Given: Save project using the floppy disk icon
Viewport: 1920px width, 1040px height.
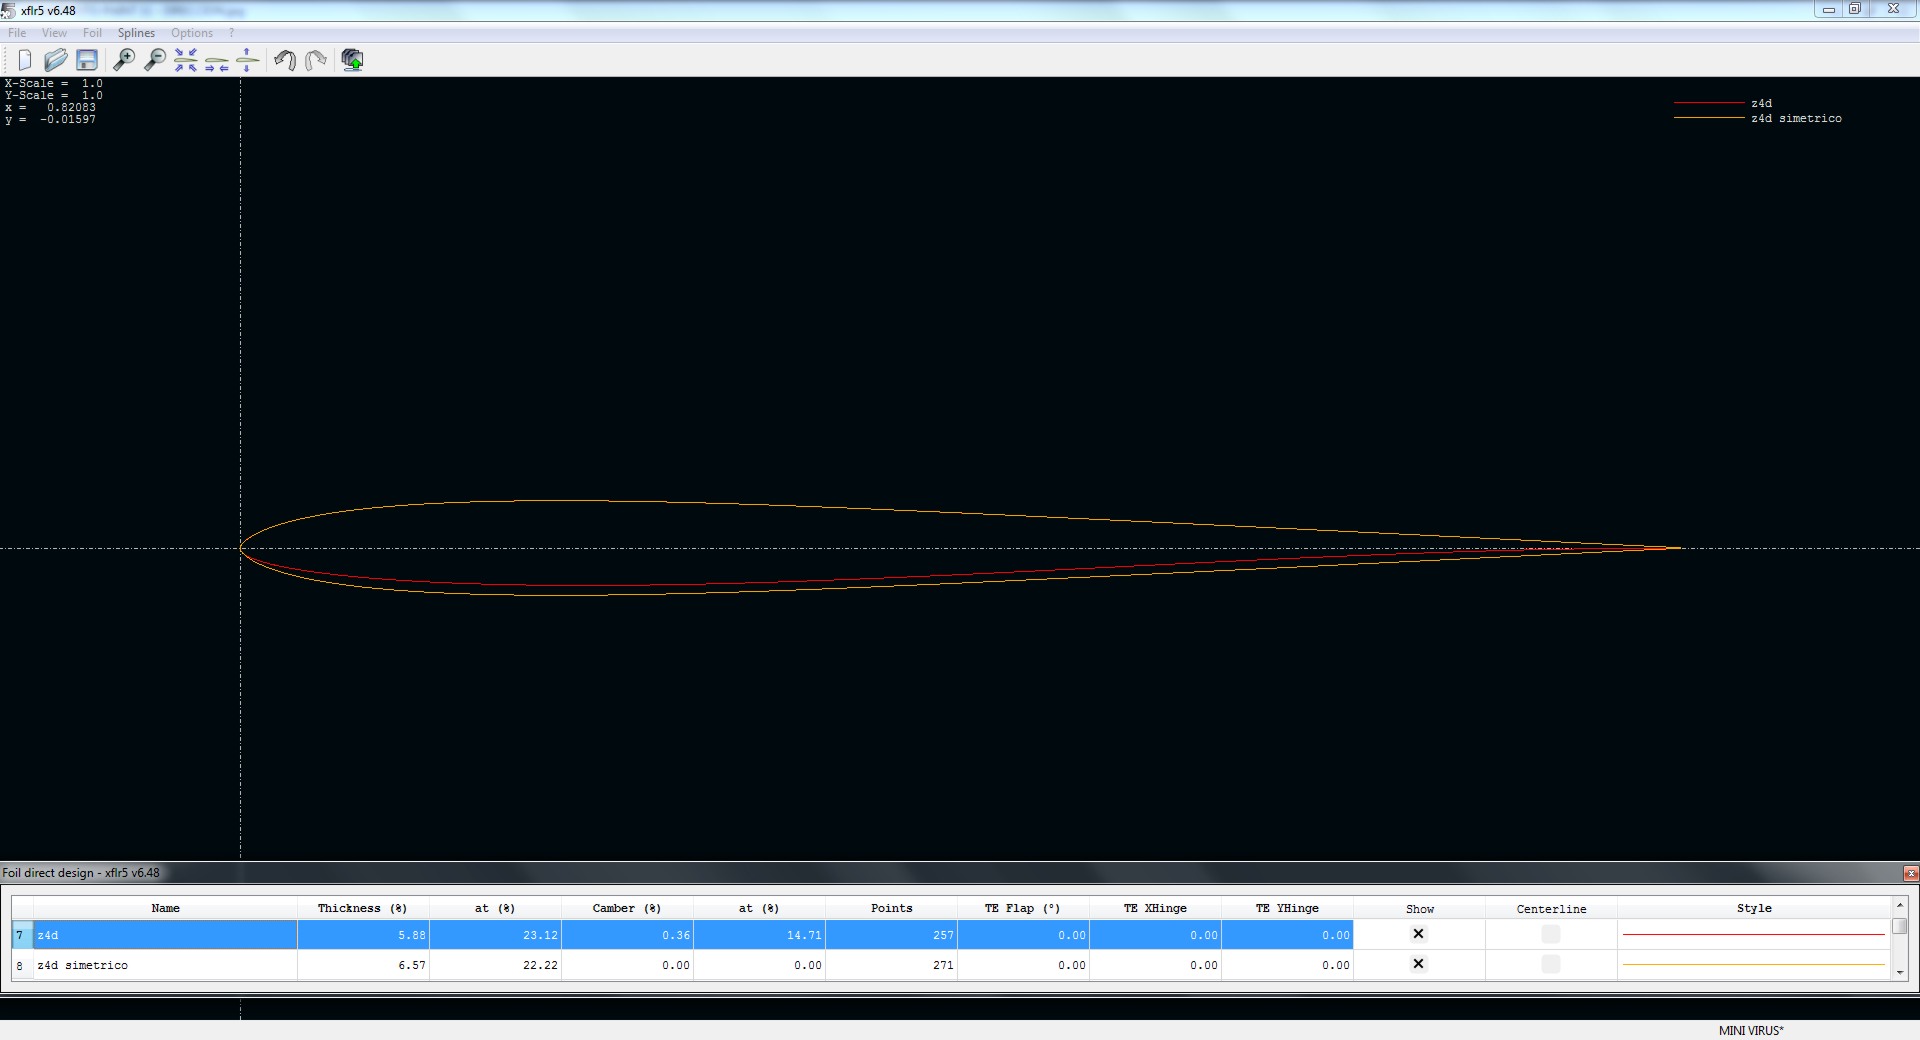Looking at the screenshot, I should tap(87, 60).
